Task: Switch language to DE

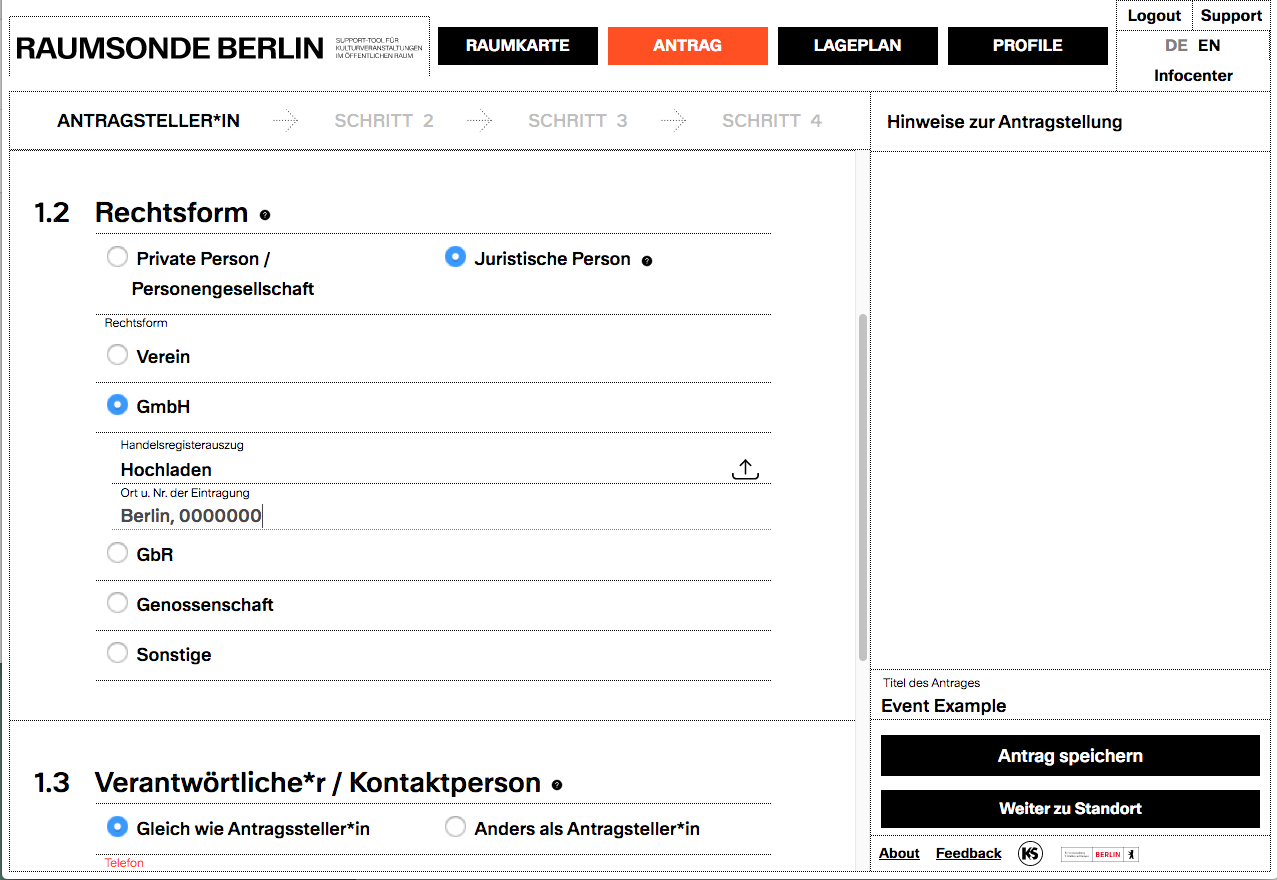Action: click(x=1176, y=46)
